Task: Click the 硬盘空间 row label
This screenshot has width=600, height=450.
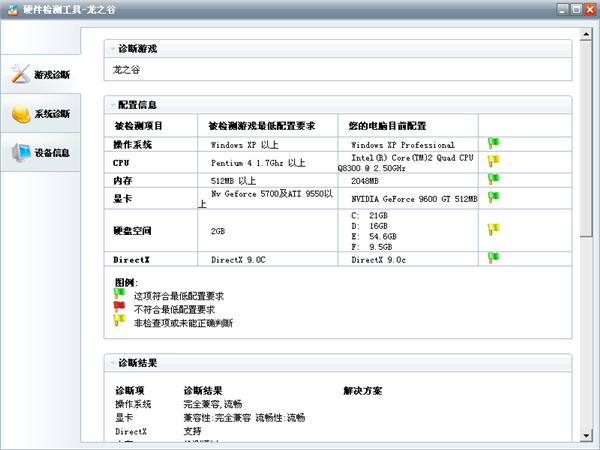Action: 132,231
